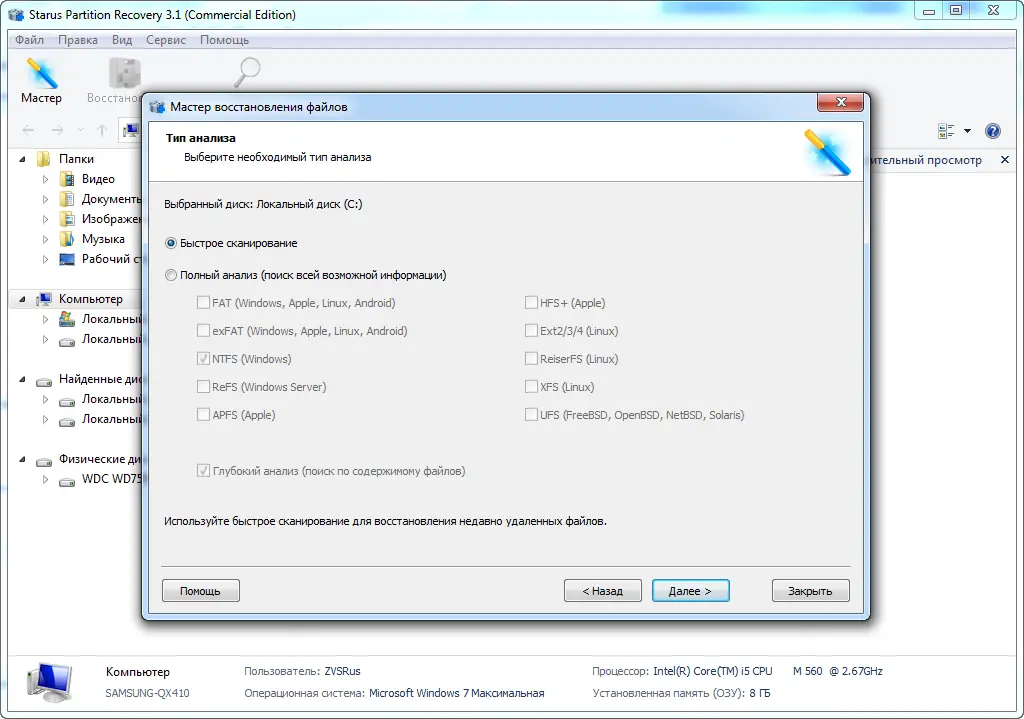Navigate back with the left arrow
1024x719 pixels.
pyautogui.click(x=28, y=130)
